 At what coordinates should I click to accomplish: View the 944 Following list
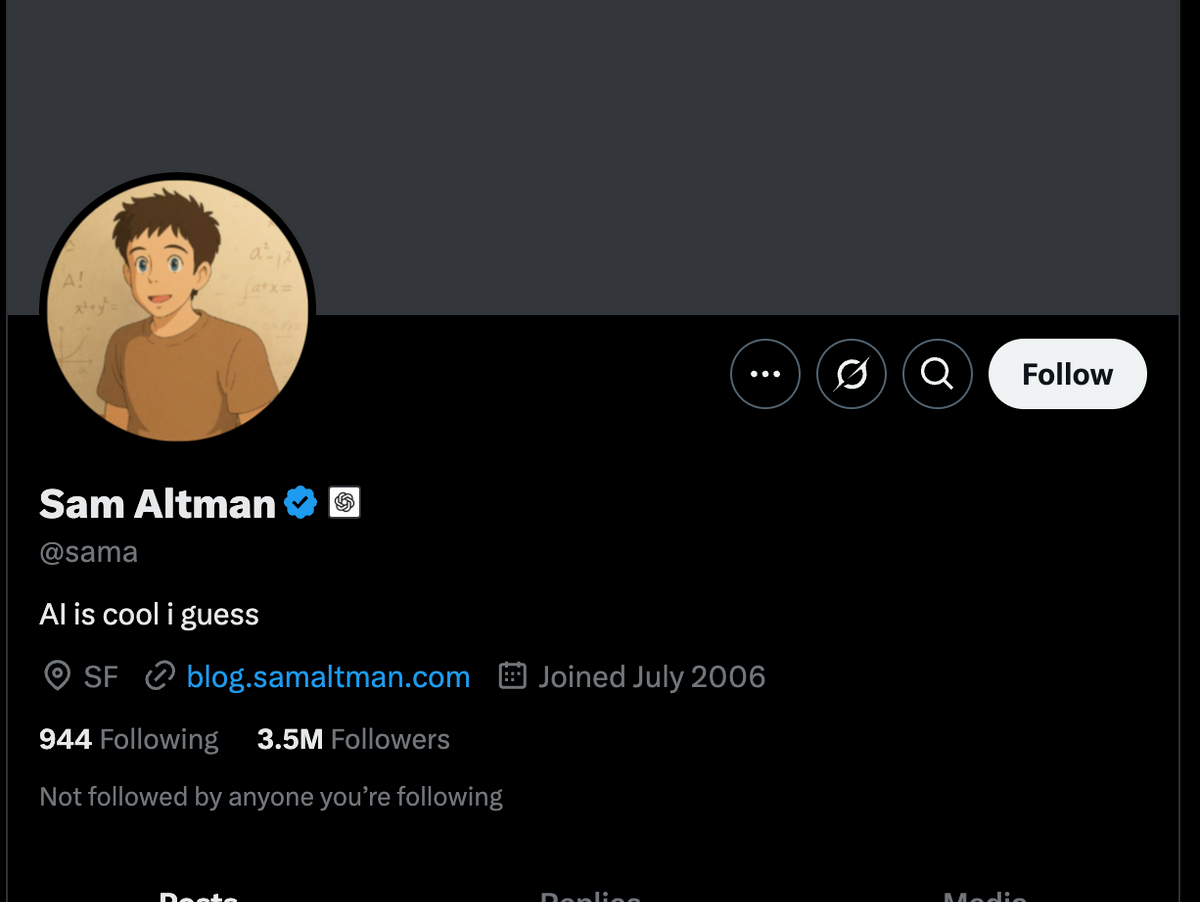click(x=128, y=739)
